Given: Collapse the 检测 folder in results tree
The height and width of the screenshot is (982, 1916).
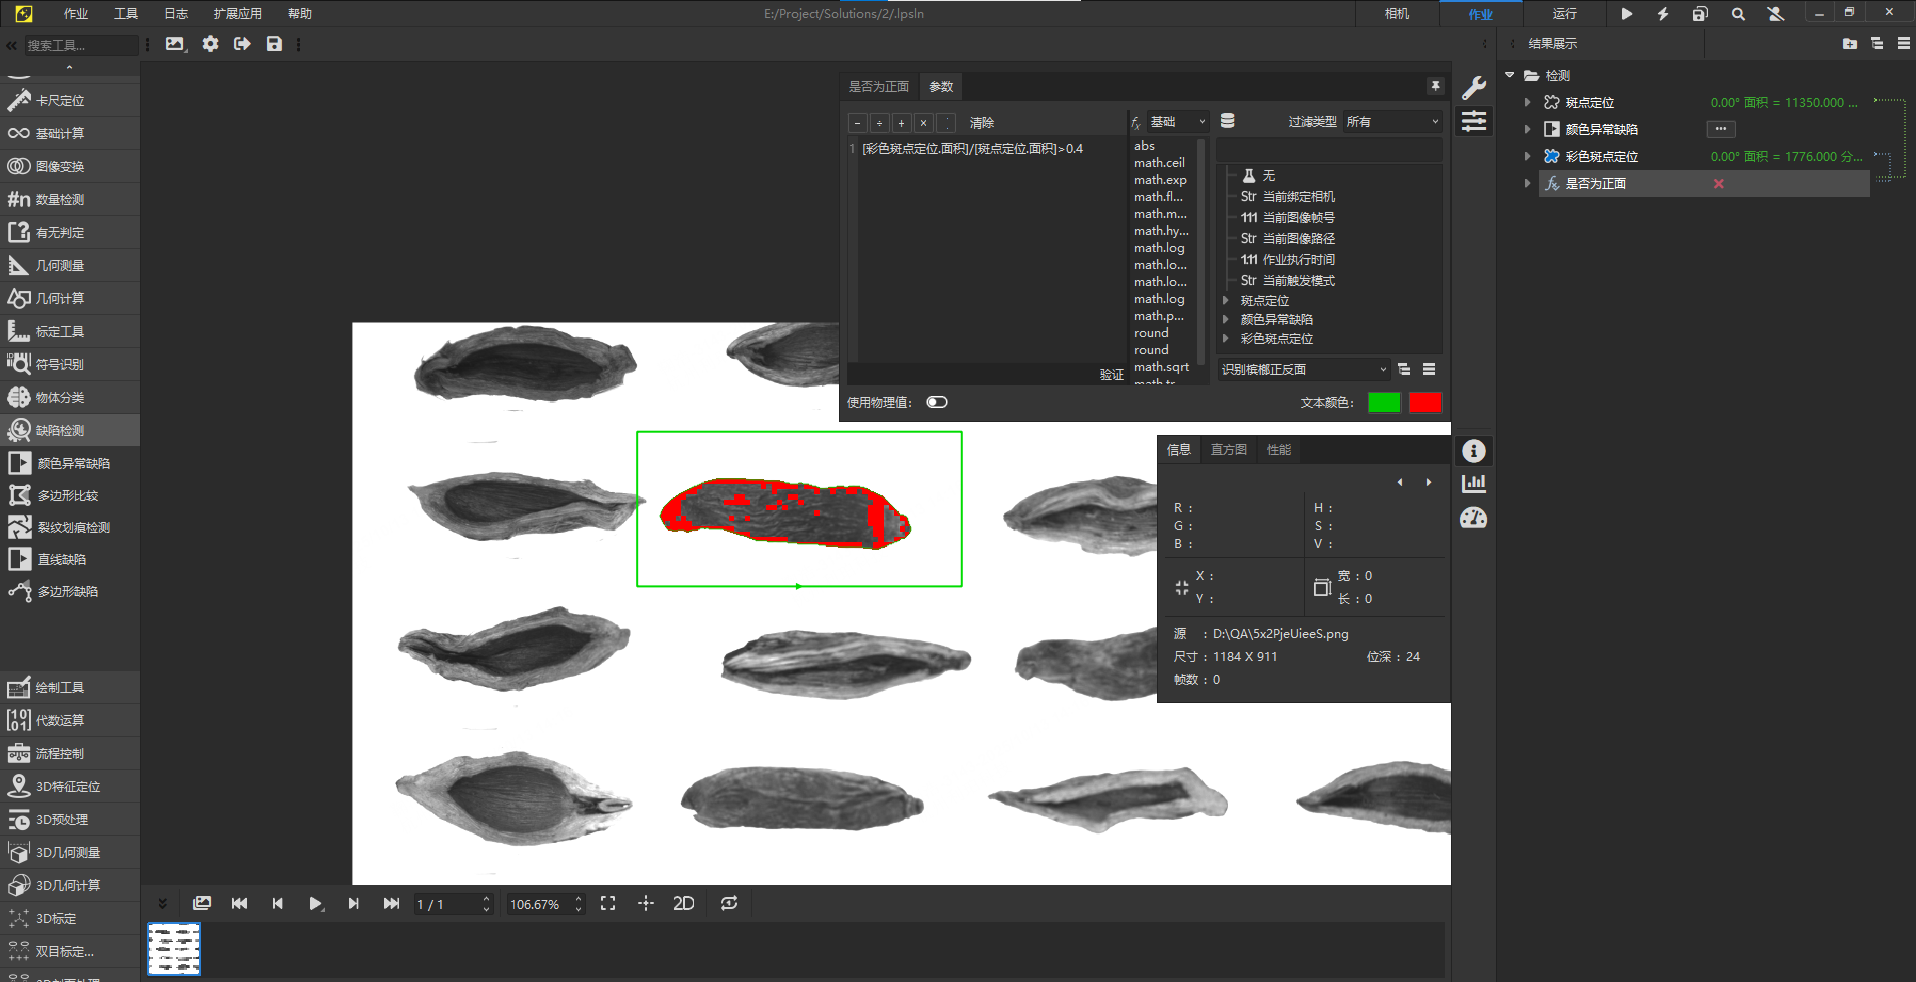Looking at the screenshot, I should [1510, 76].
